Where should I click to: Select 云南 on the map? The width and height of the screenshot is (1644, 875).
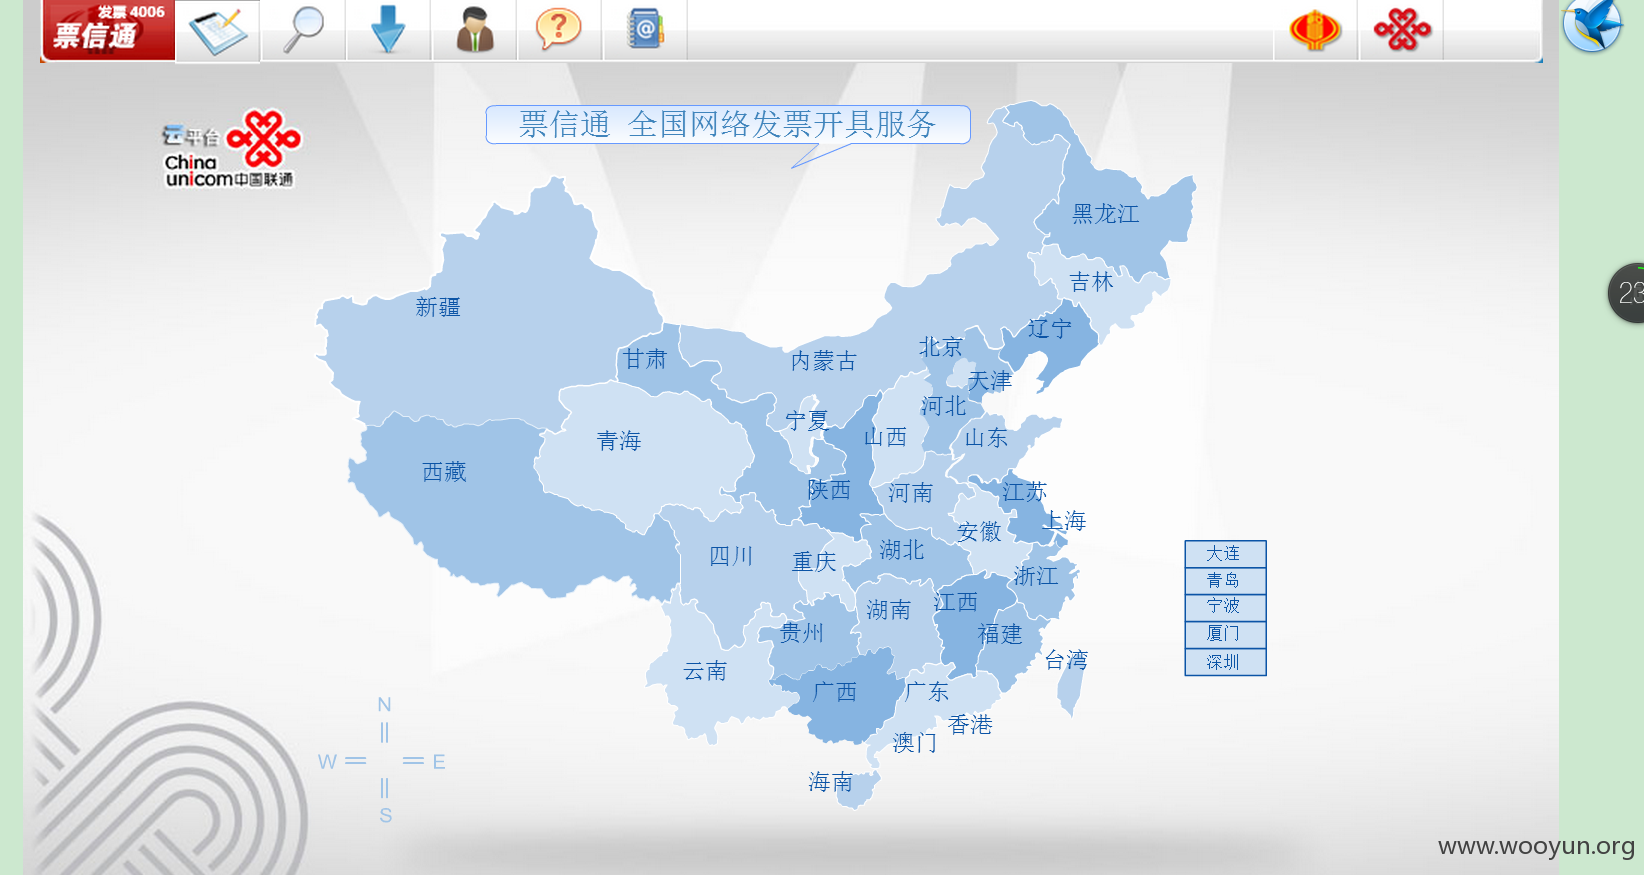coord(705,672)
